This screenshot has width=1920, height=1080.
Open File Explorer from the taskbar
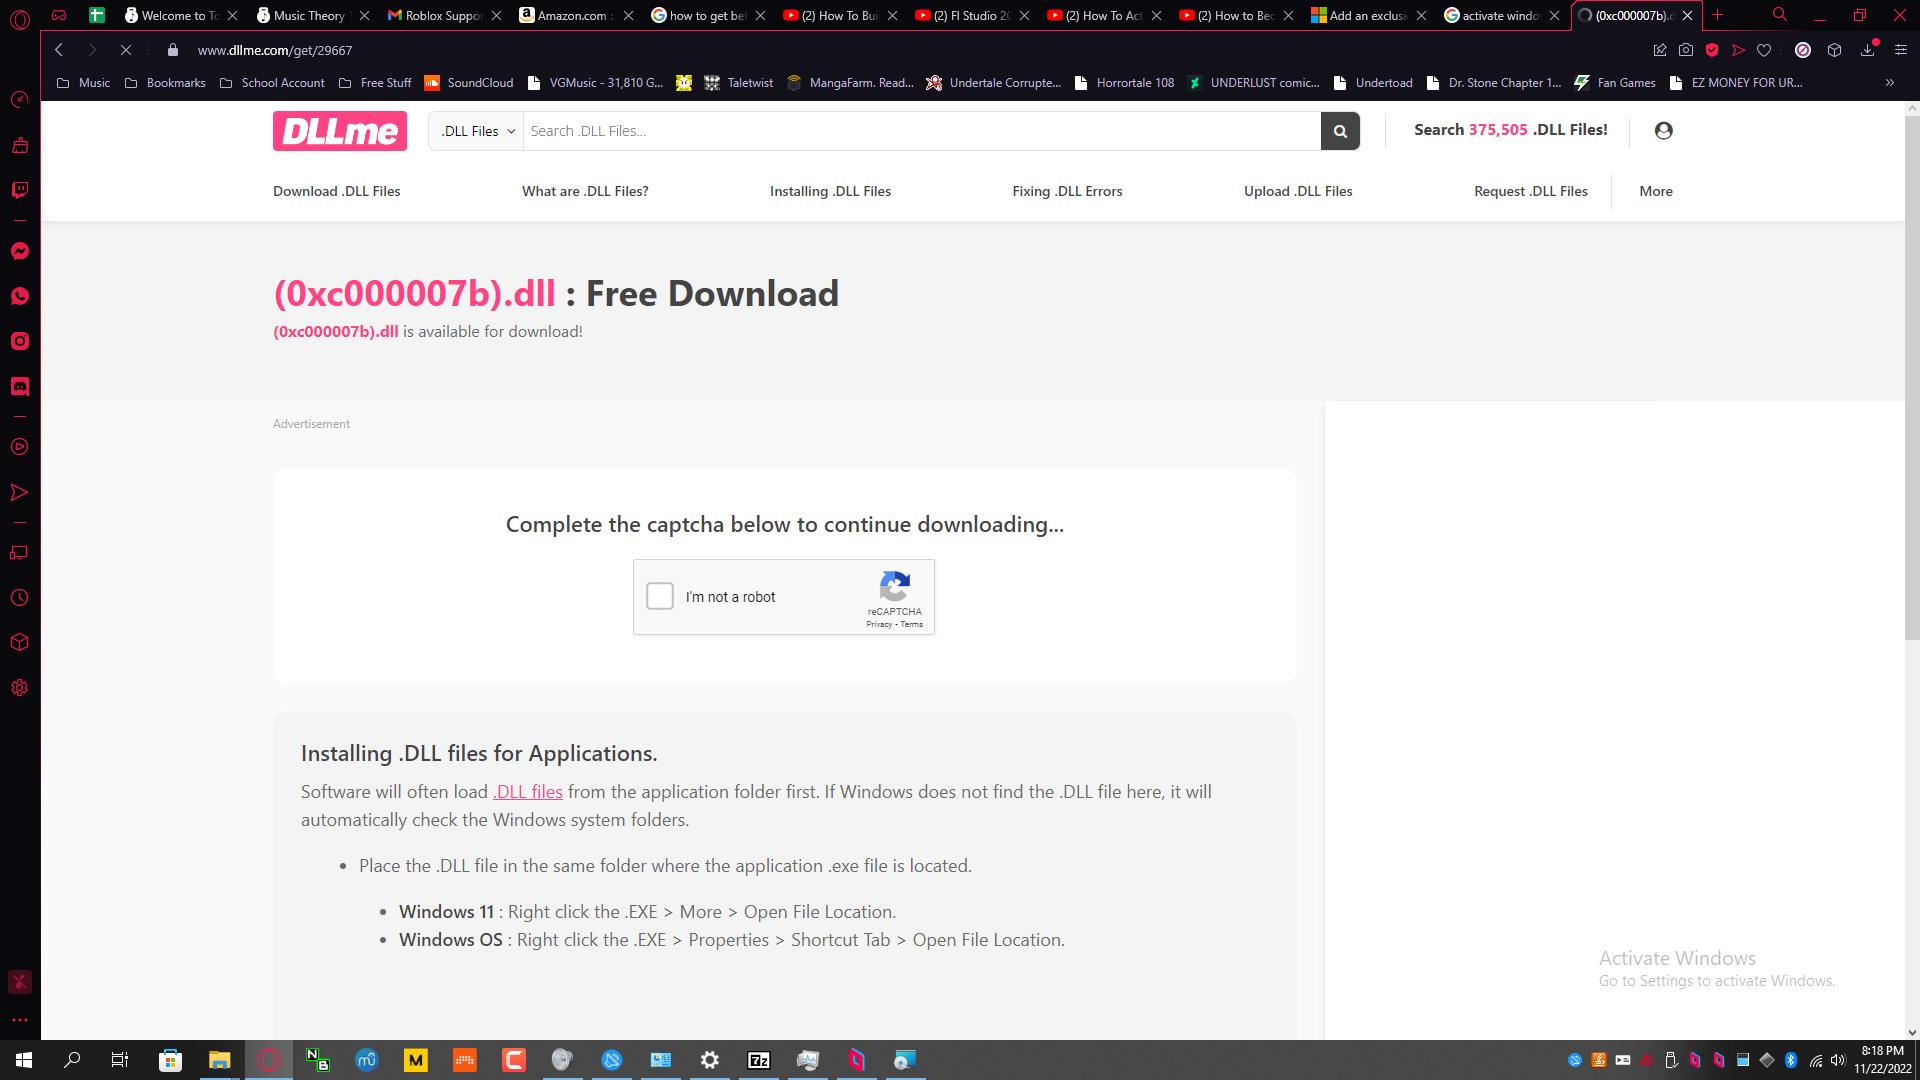pos(219,1060)
